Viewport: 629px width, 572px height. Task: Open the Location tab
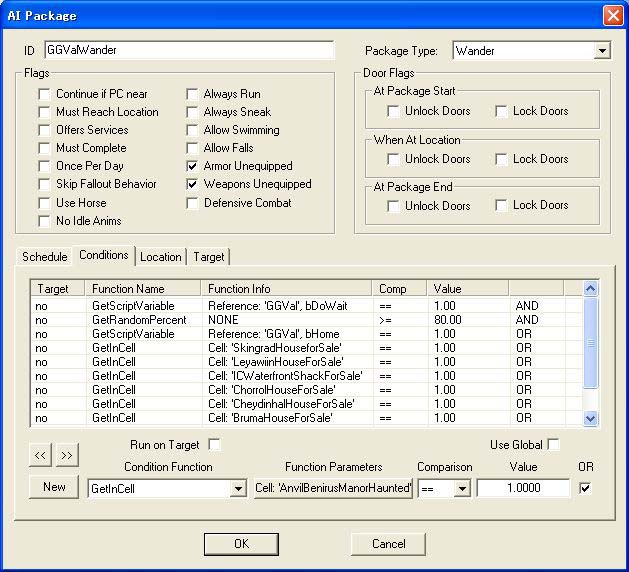(161, 257)
